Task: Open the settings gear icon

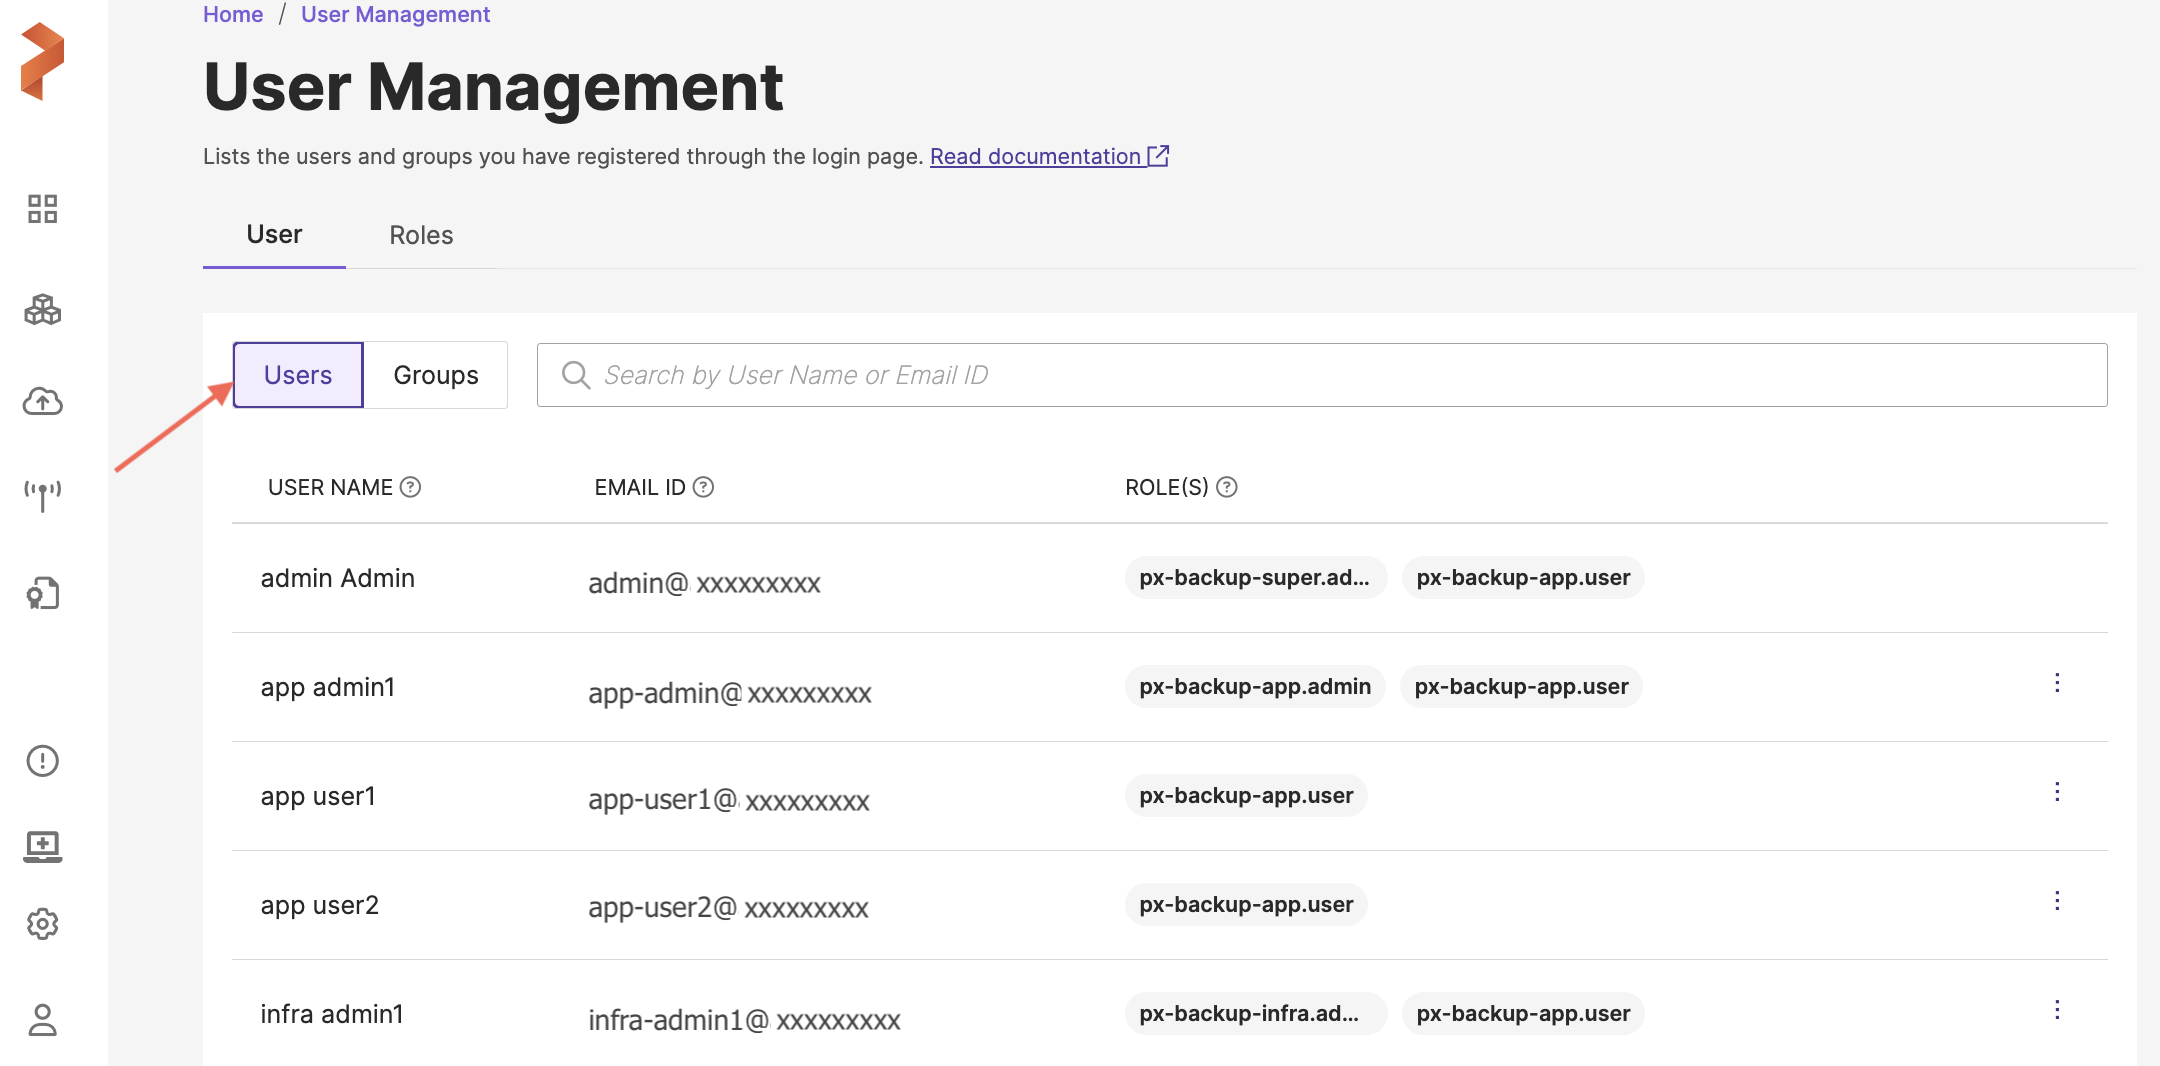Action: [x=42, y=924]
